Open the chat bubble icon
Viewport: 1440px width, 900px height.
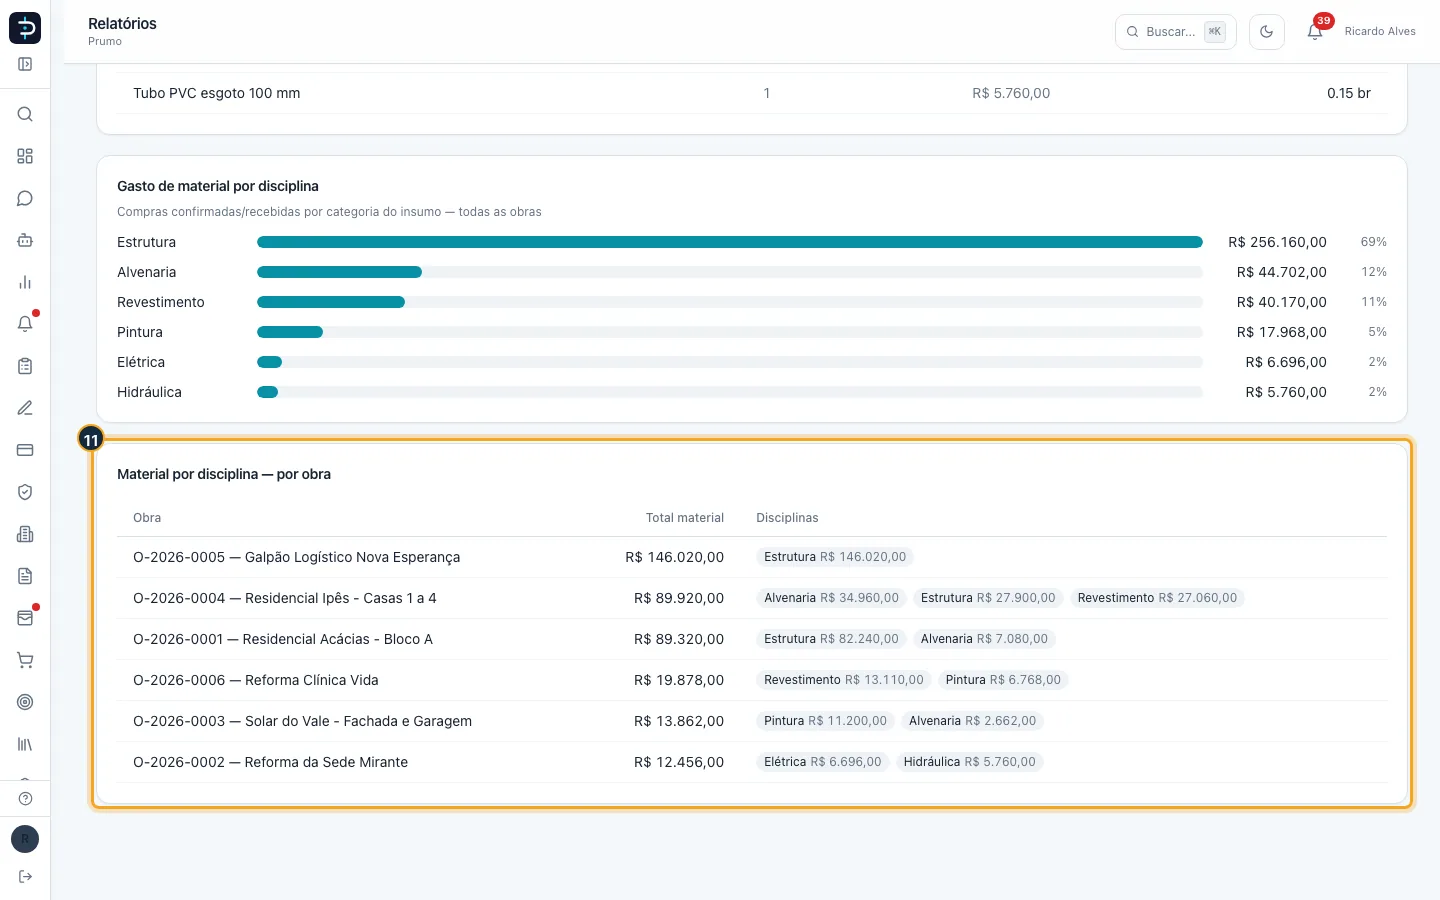25,198
